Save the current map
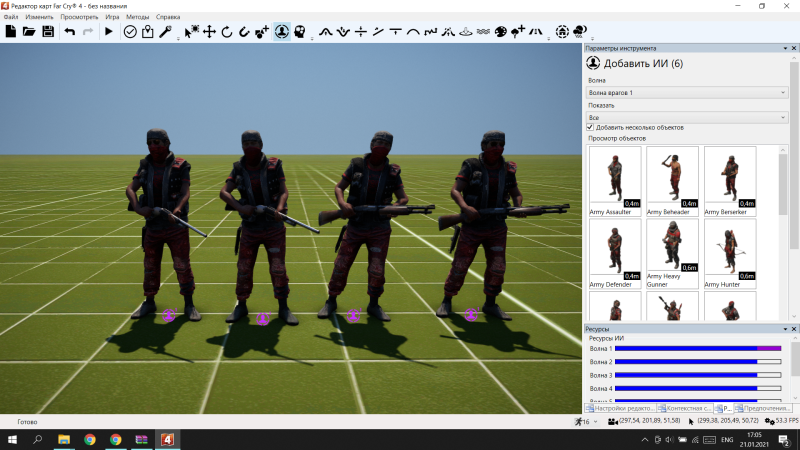Image resolution: width=800 pixels, height=450 pixels. (48, 32)
